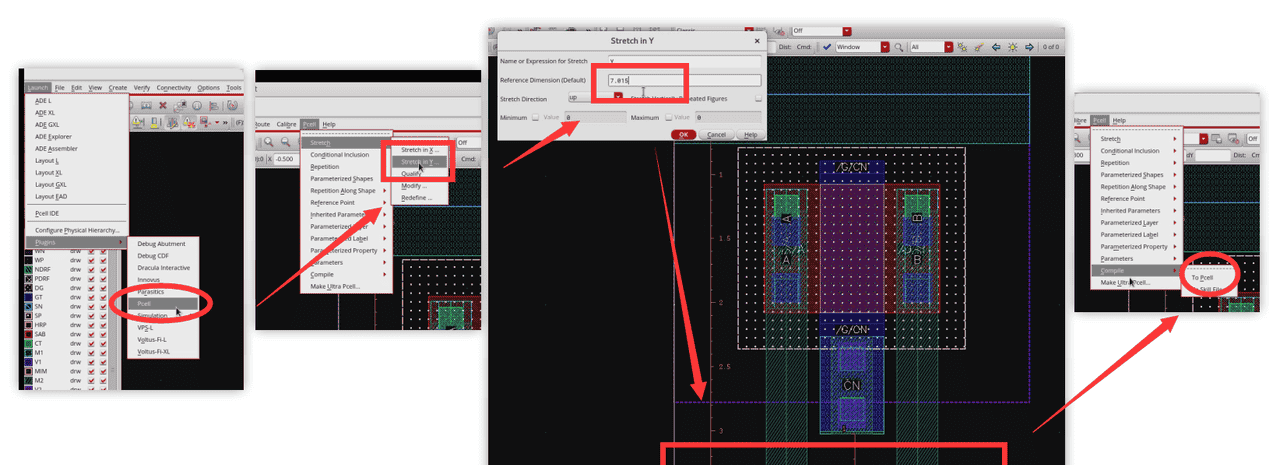This screenshot has width=1280, height=465.
Task: Click Cancel in Stretch in Y dialog
Action: pos(716,134)
